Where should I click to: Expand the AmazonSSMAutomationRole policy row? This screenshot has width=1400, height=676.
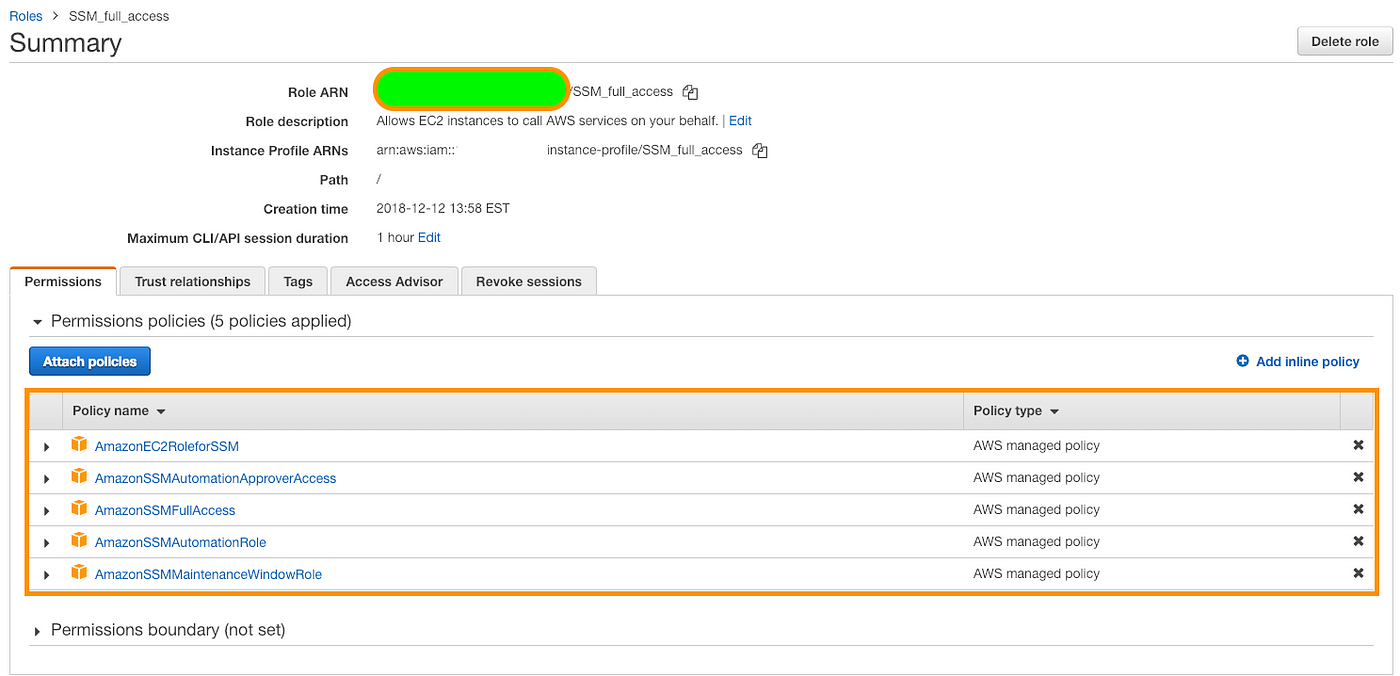pos(46,543)
